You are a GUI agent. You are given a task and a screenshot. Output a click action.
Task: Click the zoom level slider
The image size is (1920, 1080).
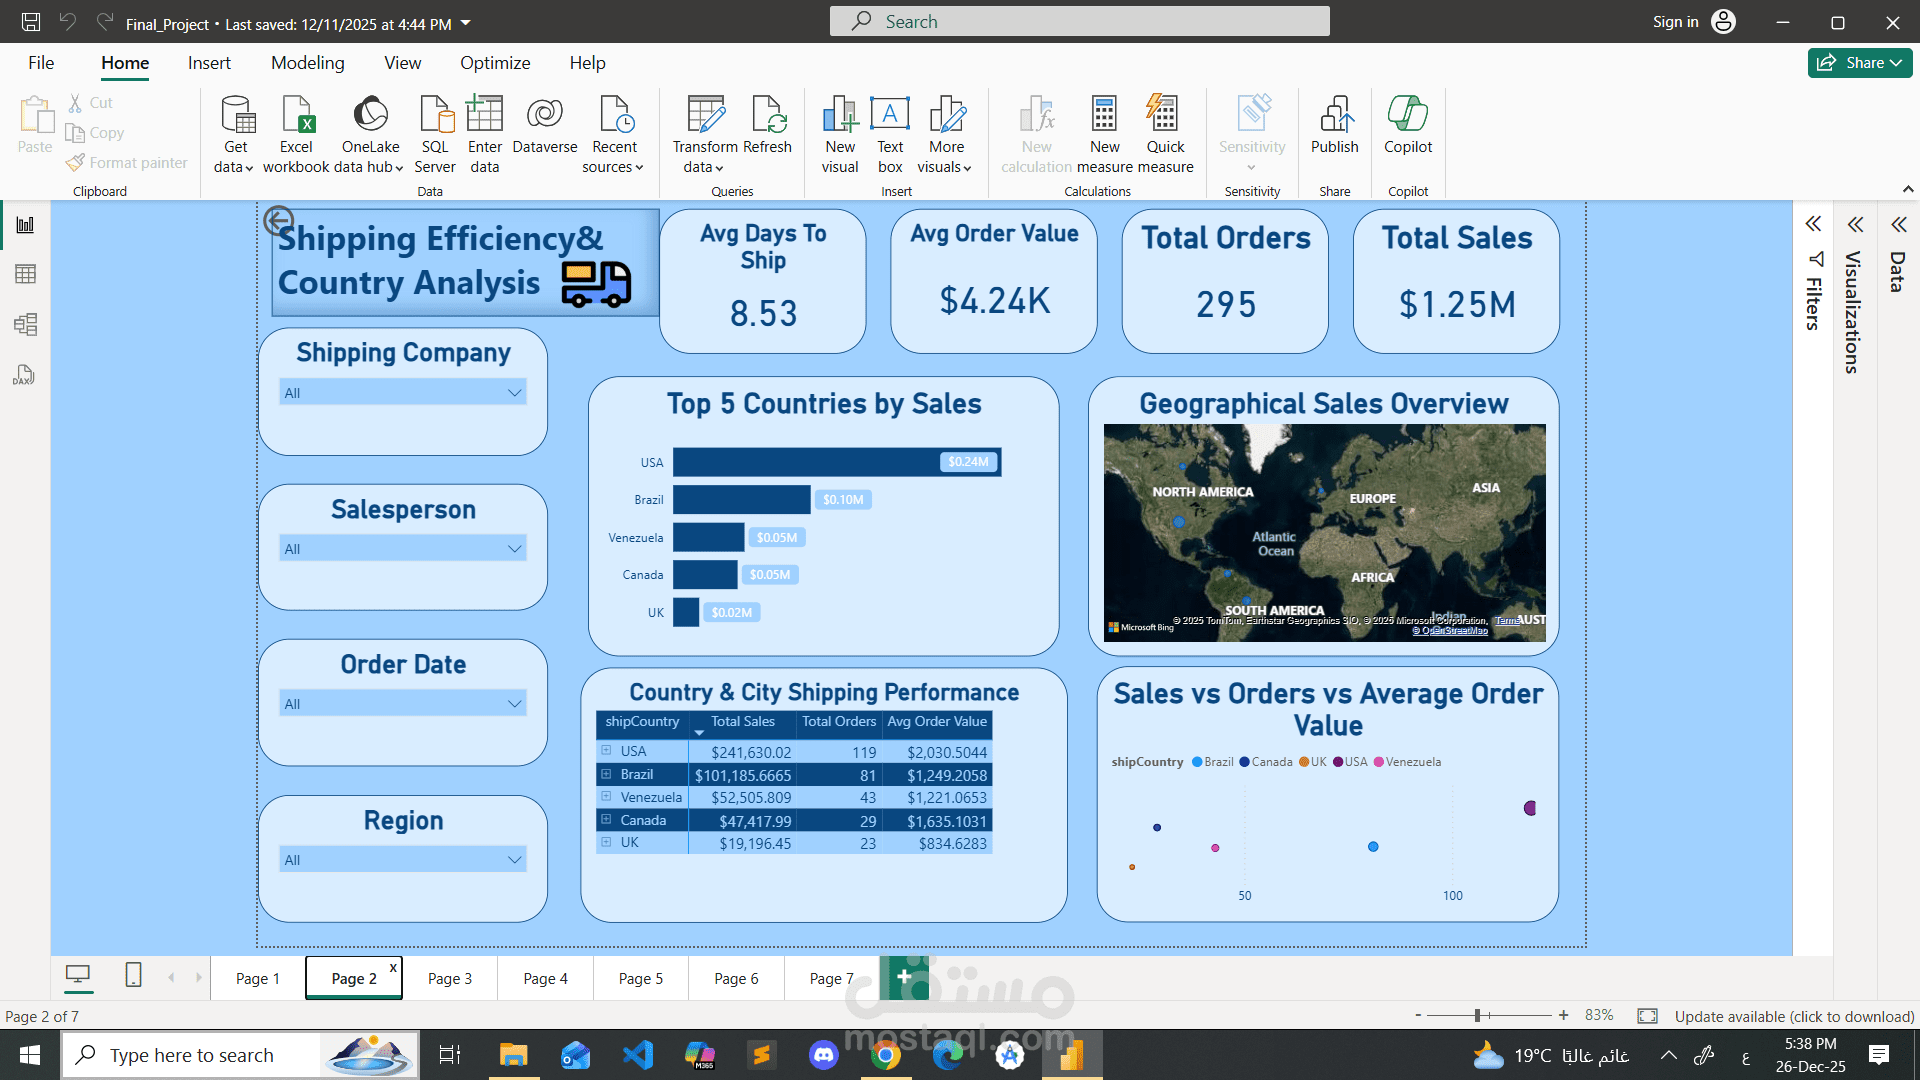(x=1477, y=1016)
